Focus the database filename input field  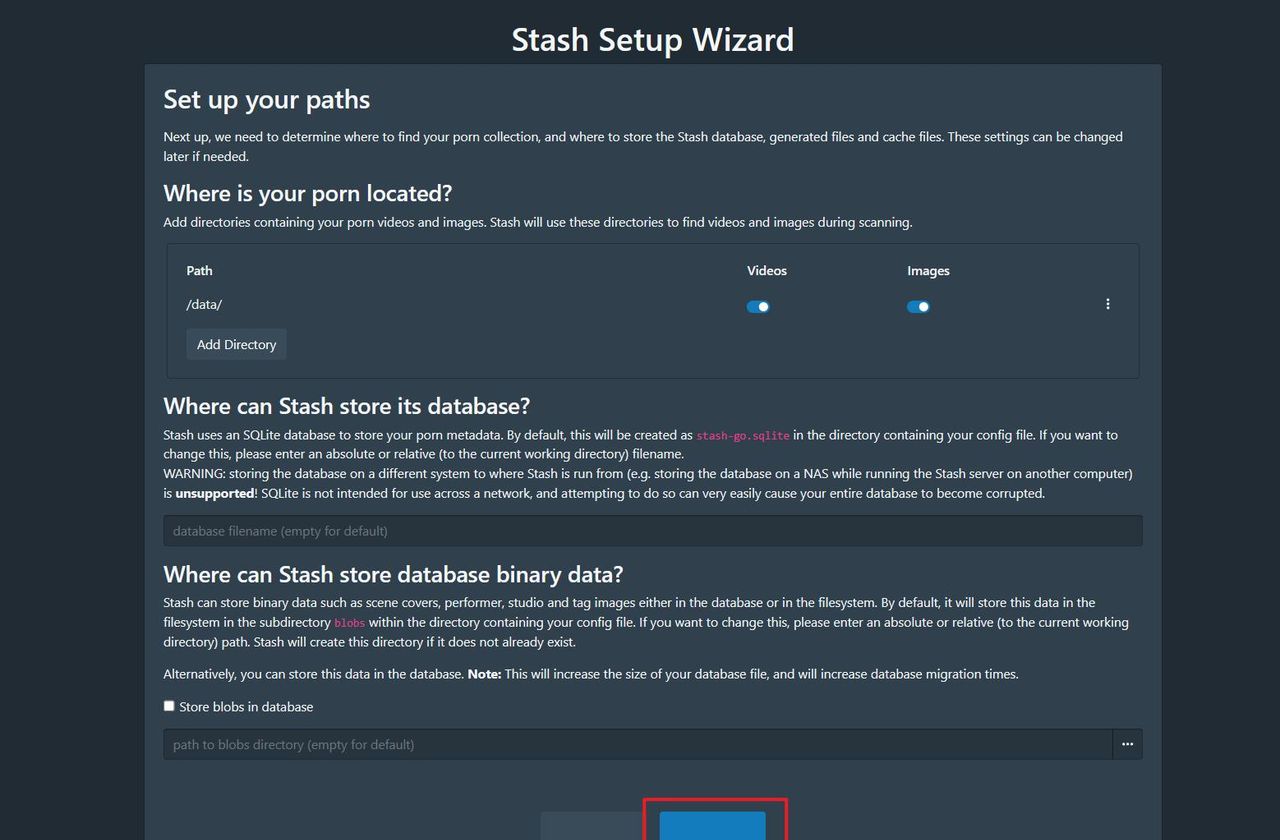(x=652, y=531)
